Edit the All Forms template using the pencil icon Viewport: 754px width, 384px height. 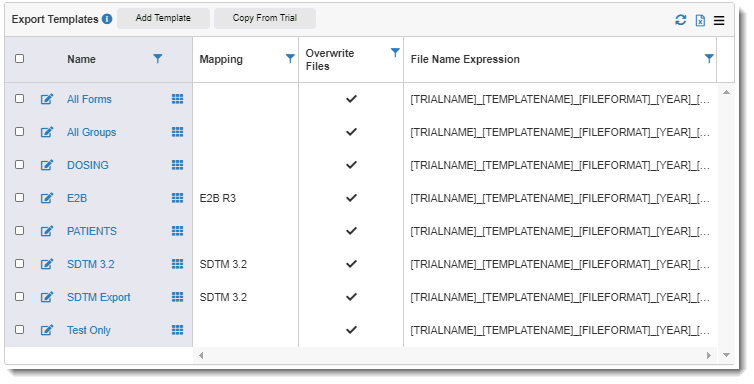click(x=47, y=99)
